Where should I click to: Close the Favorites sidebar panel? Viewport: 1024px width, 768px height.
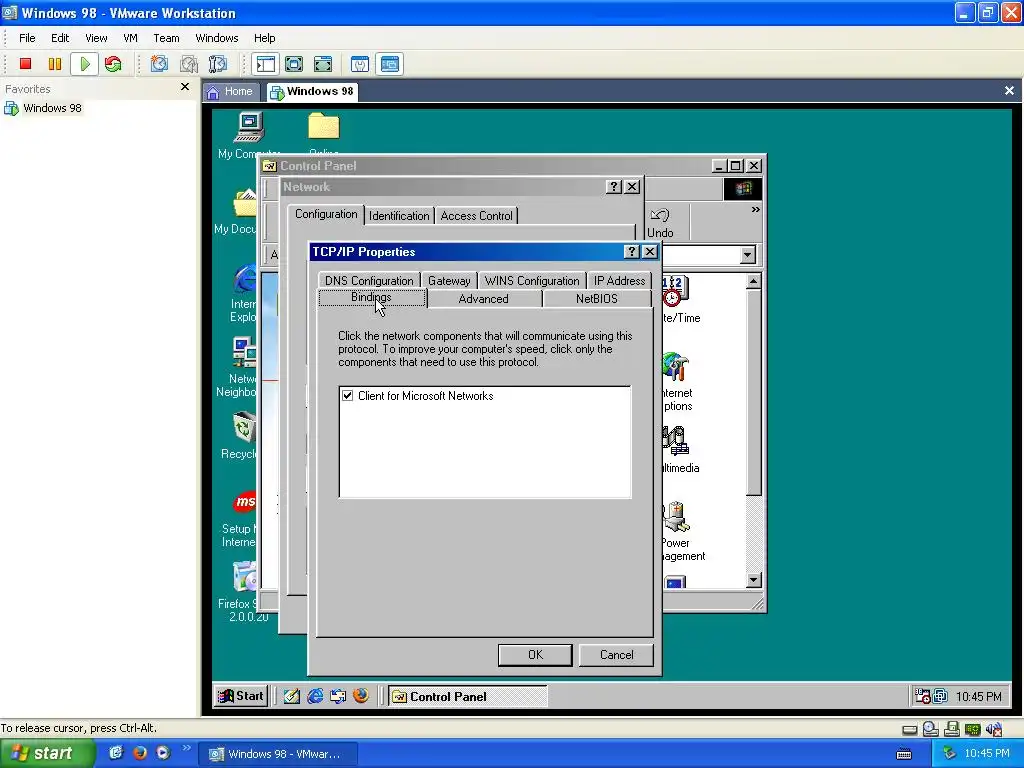click(185, 87)
